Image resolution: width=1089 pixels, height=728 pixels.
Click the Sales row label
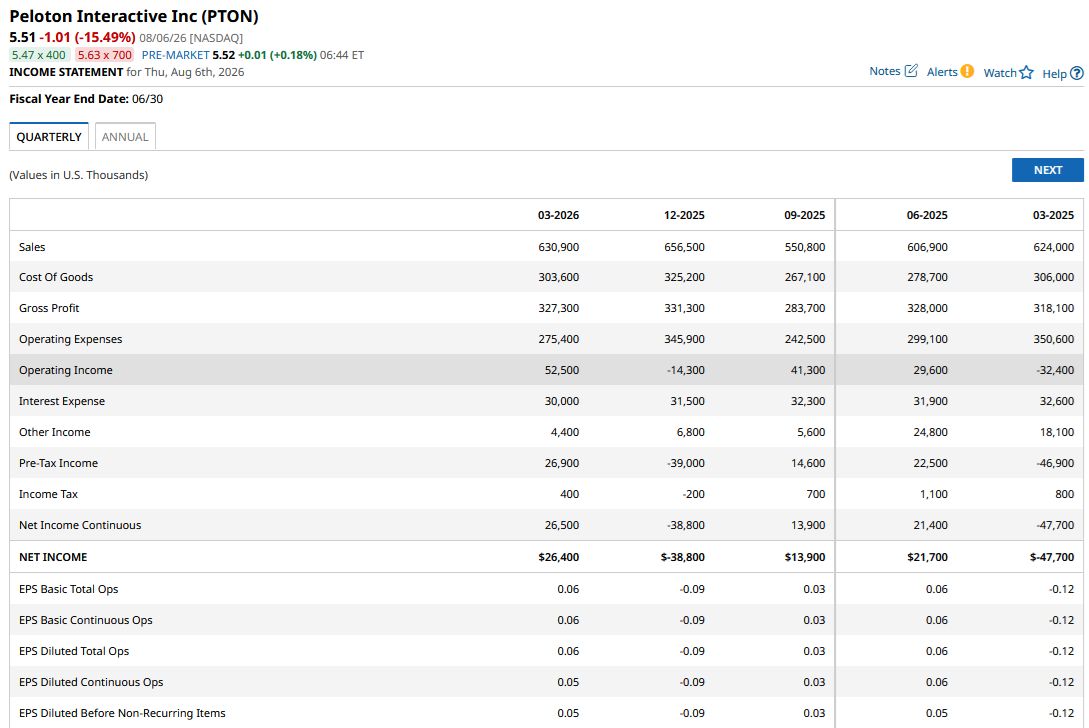point(32,247)
